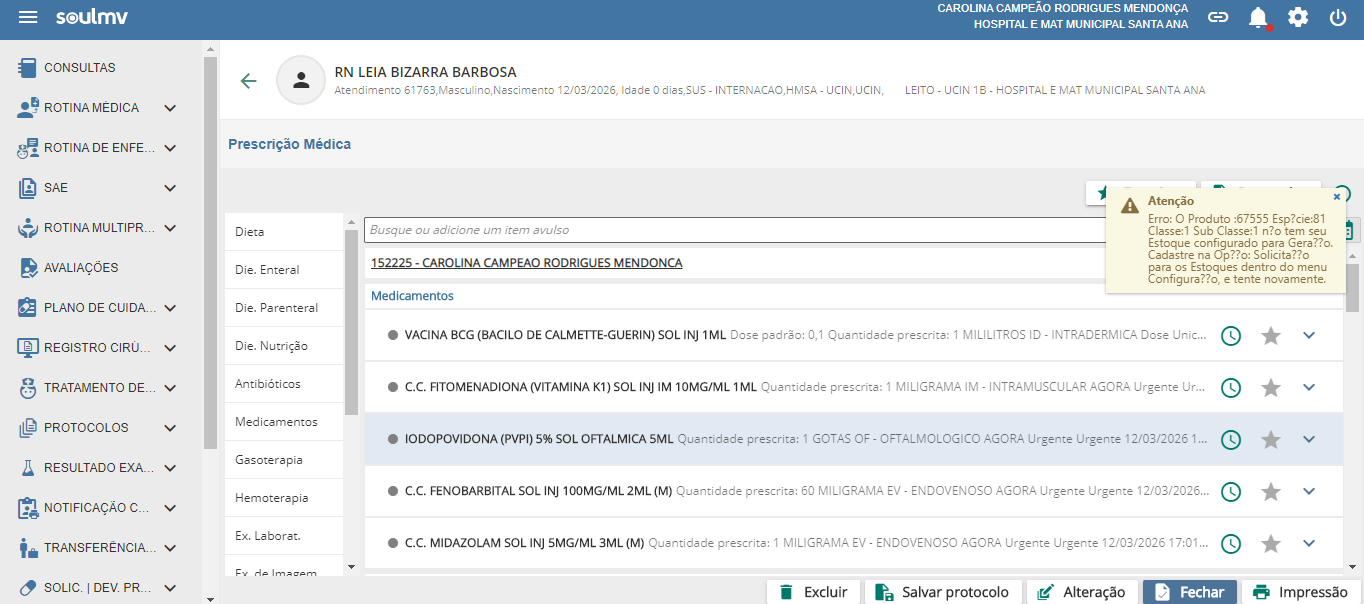Expand ROTINA MÉDICA sidebar menu
Viewport: 1364px width, 604px height.
tap(170, 108)
